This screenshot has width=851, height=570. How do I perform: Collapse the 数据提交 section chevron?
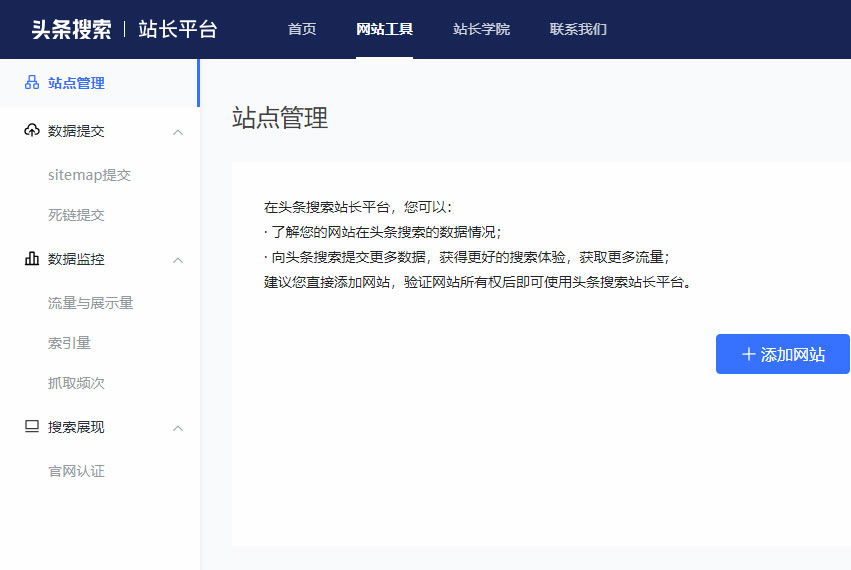coord(178,132)
